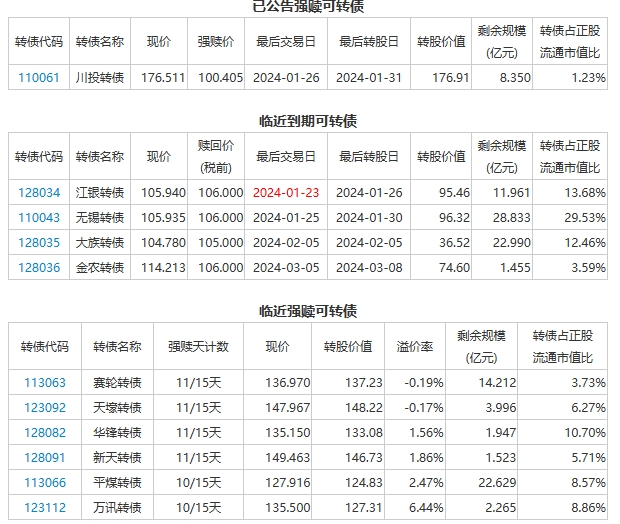Click red date 2024-01-23
The image size is (620, 524).
[x=286, y=193]
